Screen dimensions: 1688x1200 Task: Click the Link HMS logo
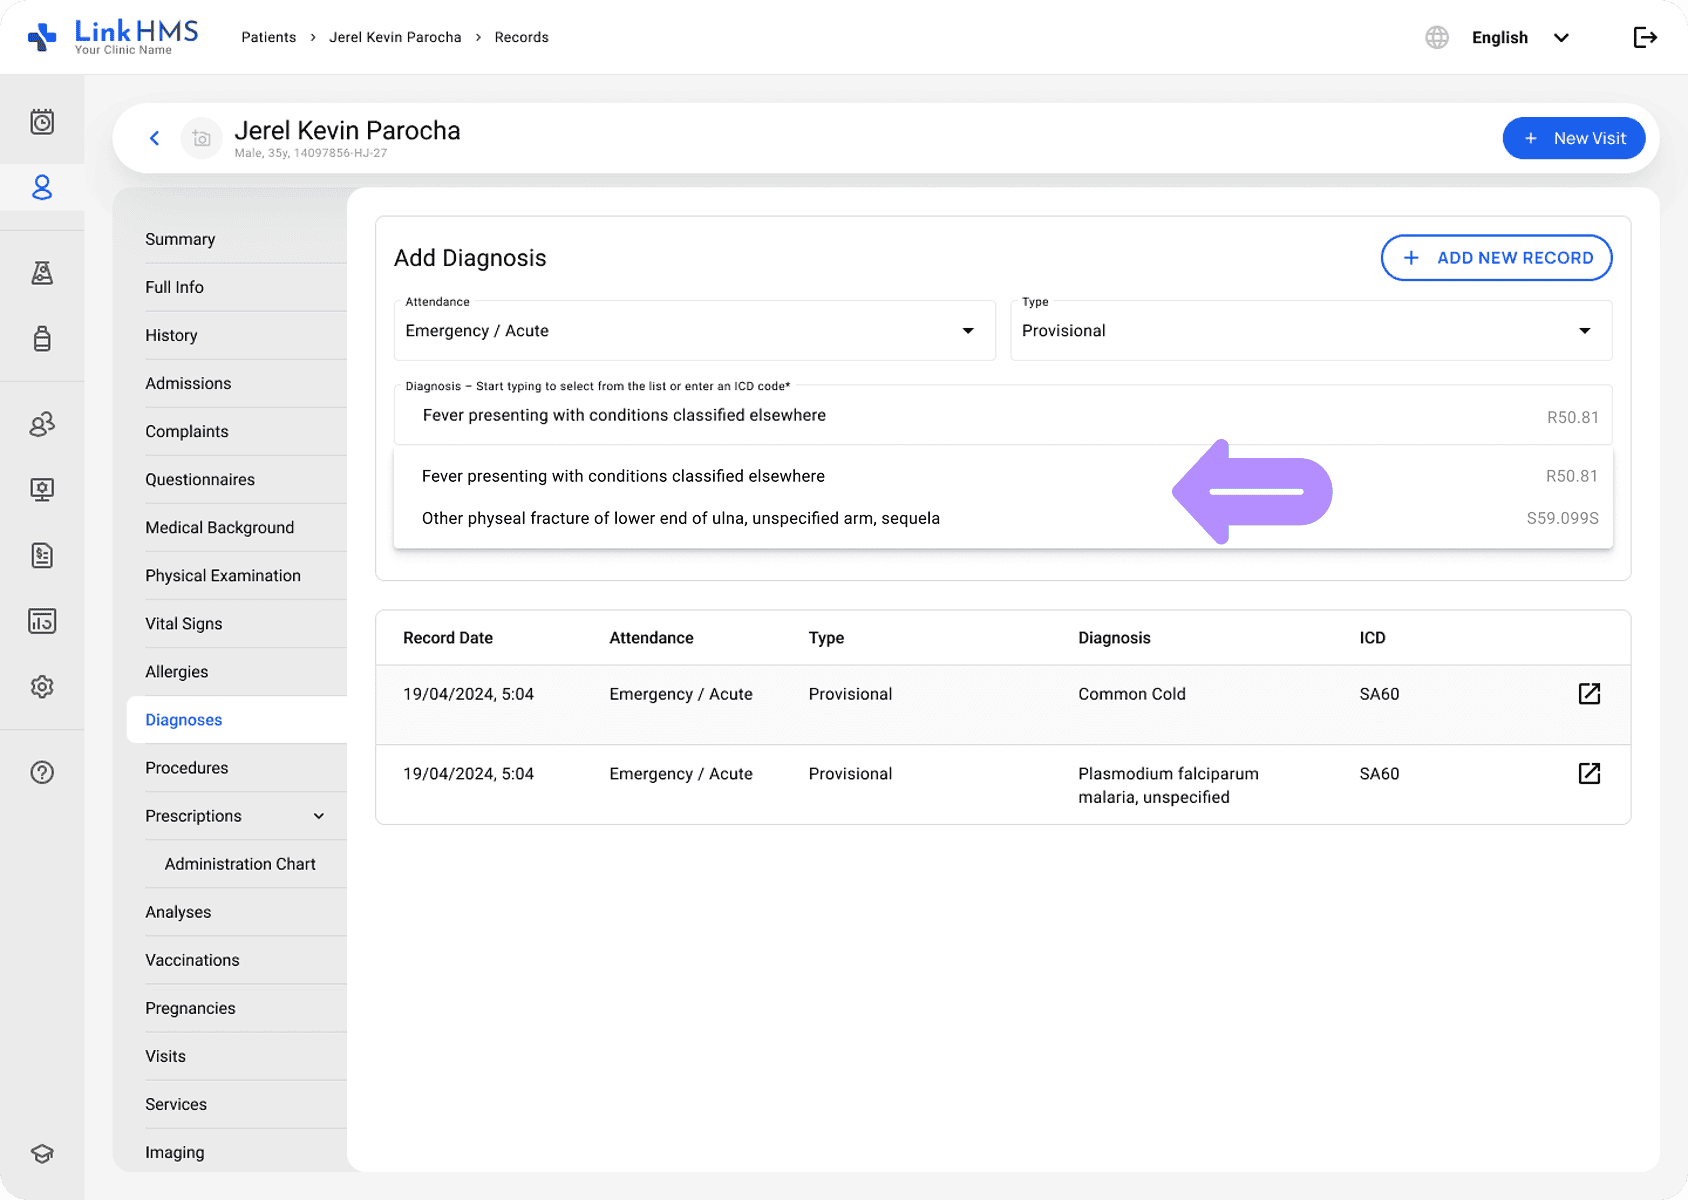point(112,37)
